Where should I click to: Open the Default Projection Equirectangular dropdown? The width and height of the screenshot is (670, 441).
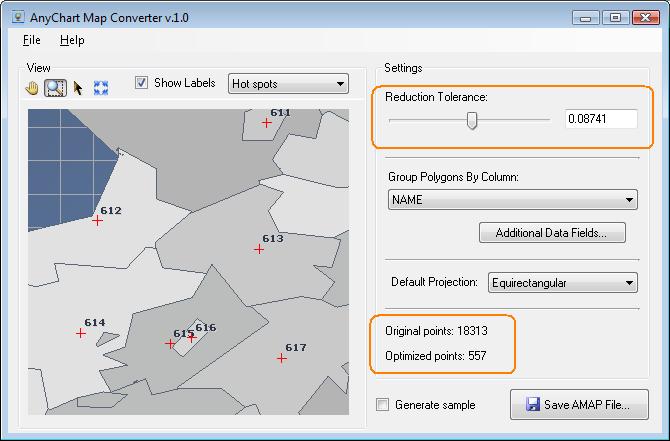tap(562, 283)
